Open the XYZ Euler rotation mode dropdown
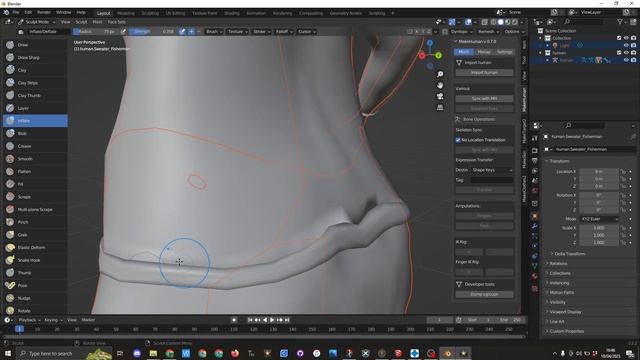This screenshot has height=360, width=640. pyautogui.click(x=599, y=219)
